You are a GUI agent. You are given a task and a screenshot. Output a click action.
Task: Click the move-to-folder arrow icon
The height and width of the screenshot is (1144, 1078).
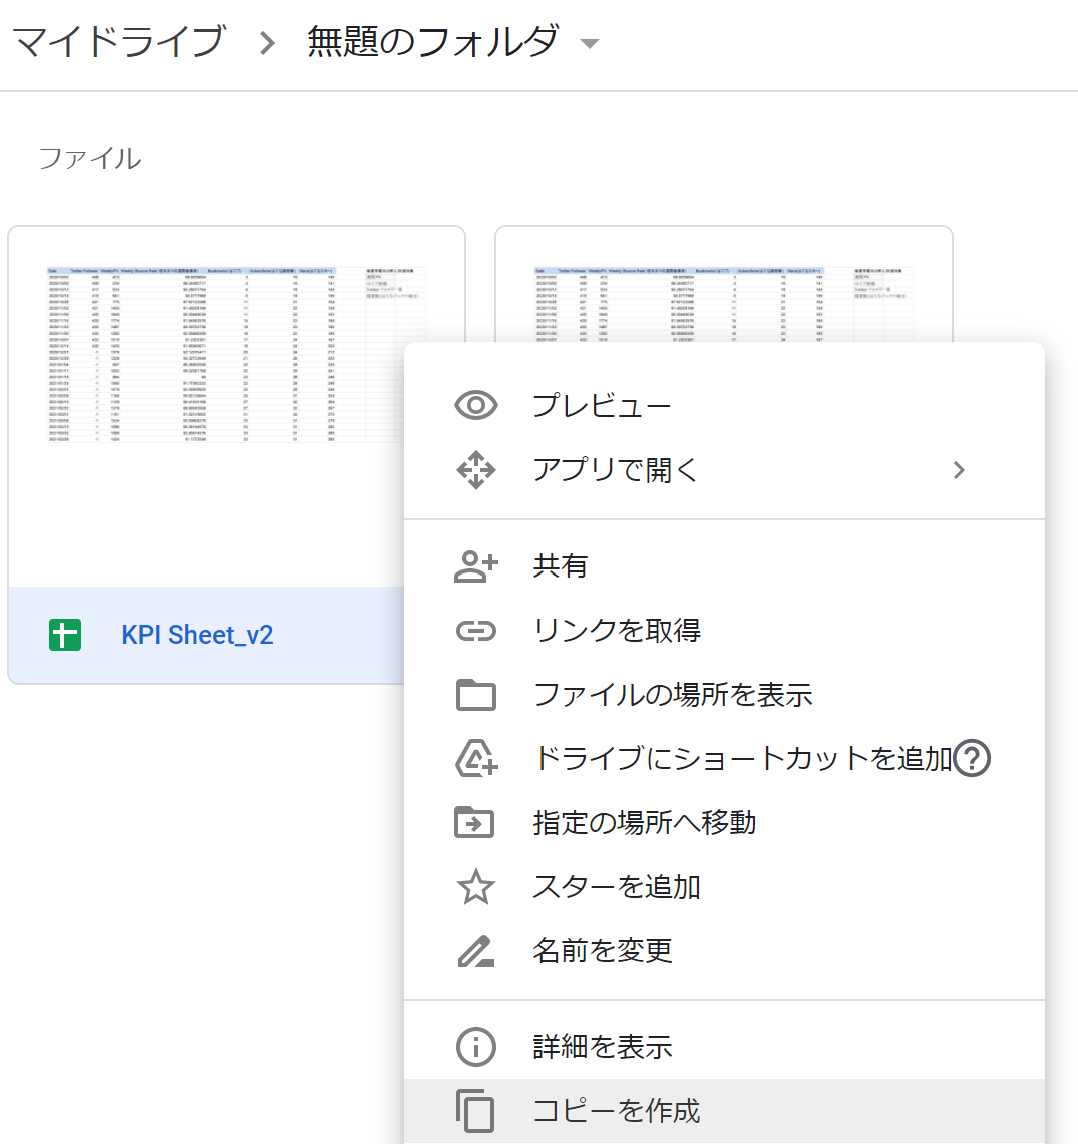[474, 822]
